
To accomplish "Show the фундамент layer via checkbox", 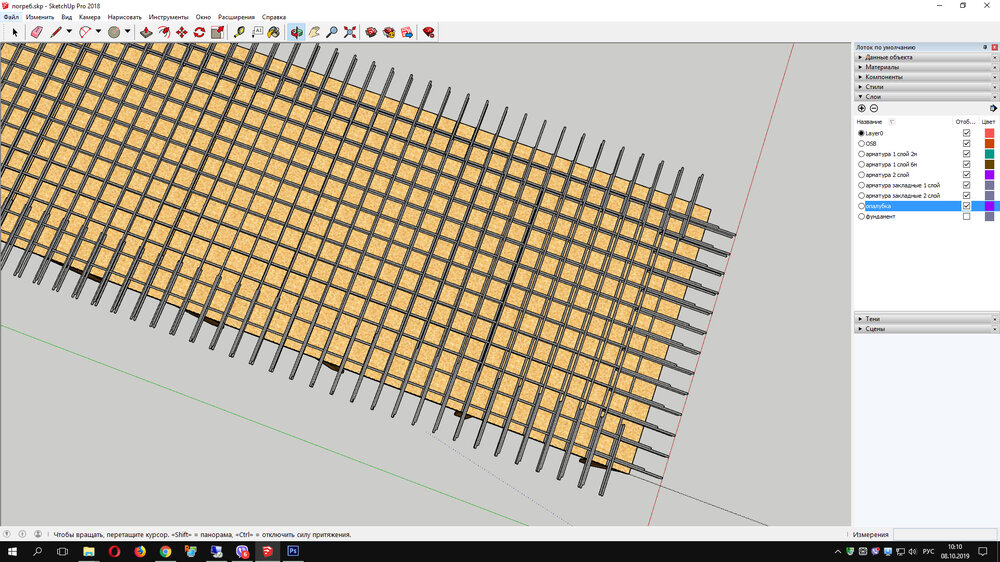I will [966, 216].
